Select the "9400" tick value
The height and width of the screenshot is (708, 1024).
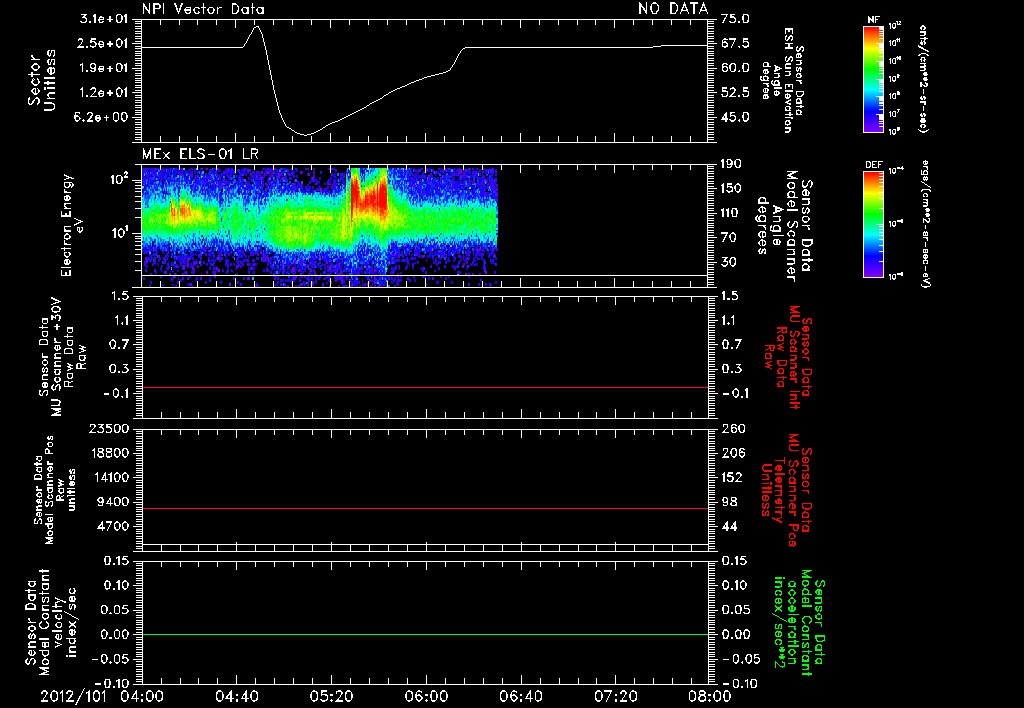pos(114,502)
